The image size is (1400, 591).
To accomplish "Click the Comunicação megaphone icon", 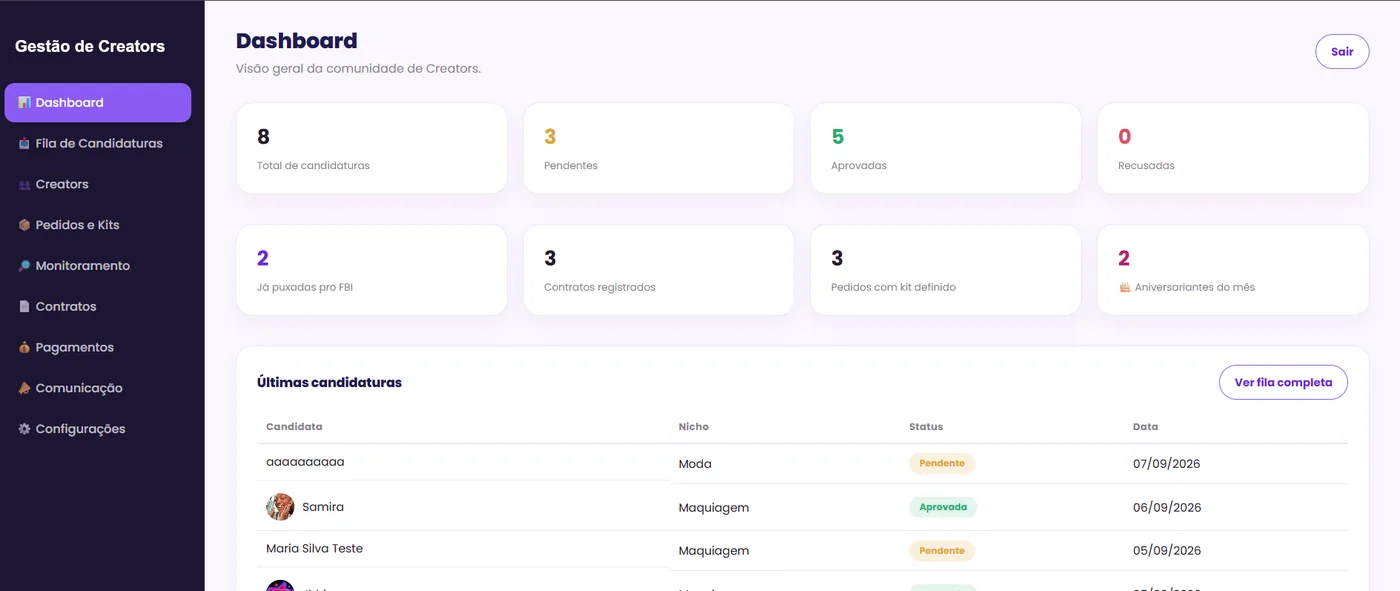I will pos(24,388).
